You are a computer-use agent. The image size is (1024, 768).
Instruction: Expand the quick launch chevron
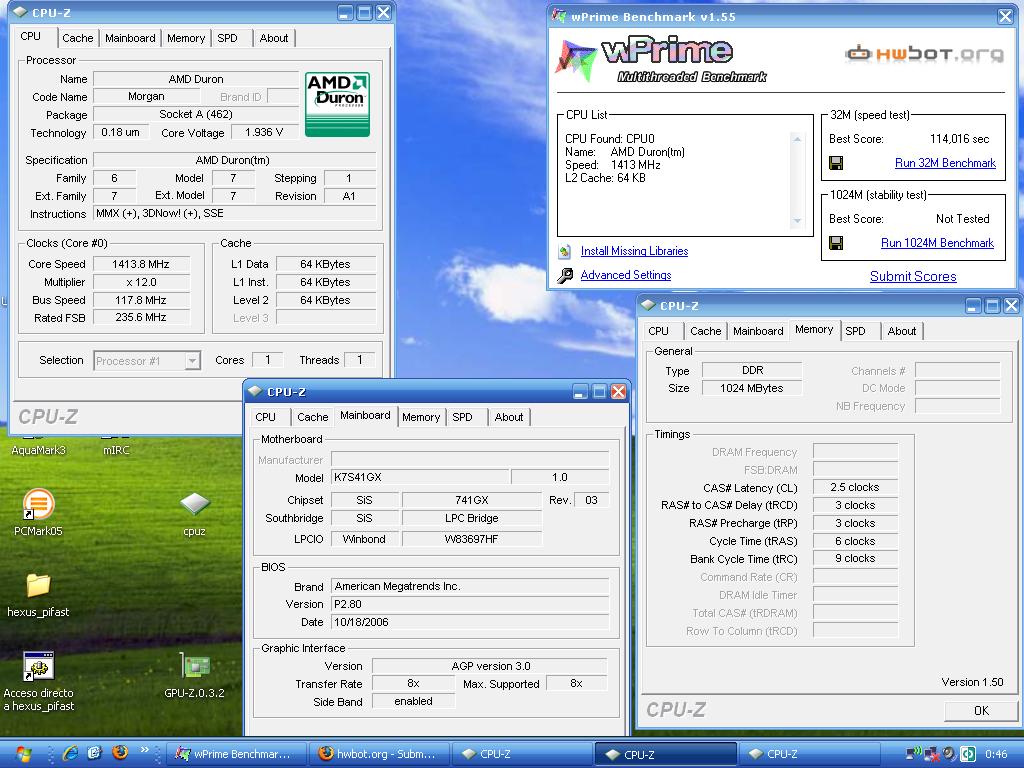coord(144,750)
